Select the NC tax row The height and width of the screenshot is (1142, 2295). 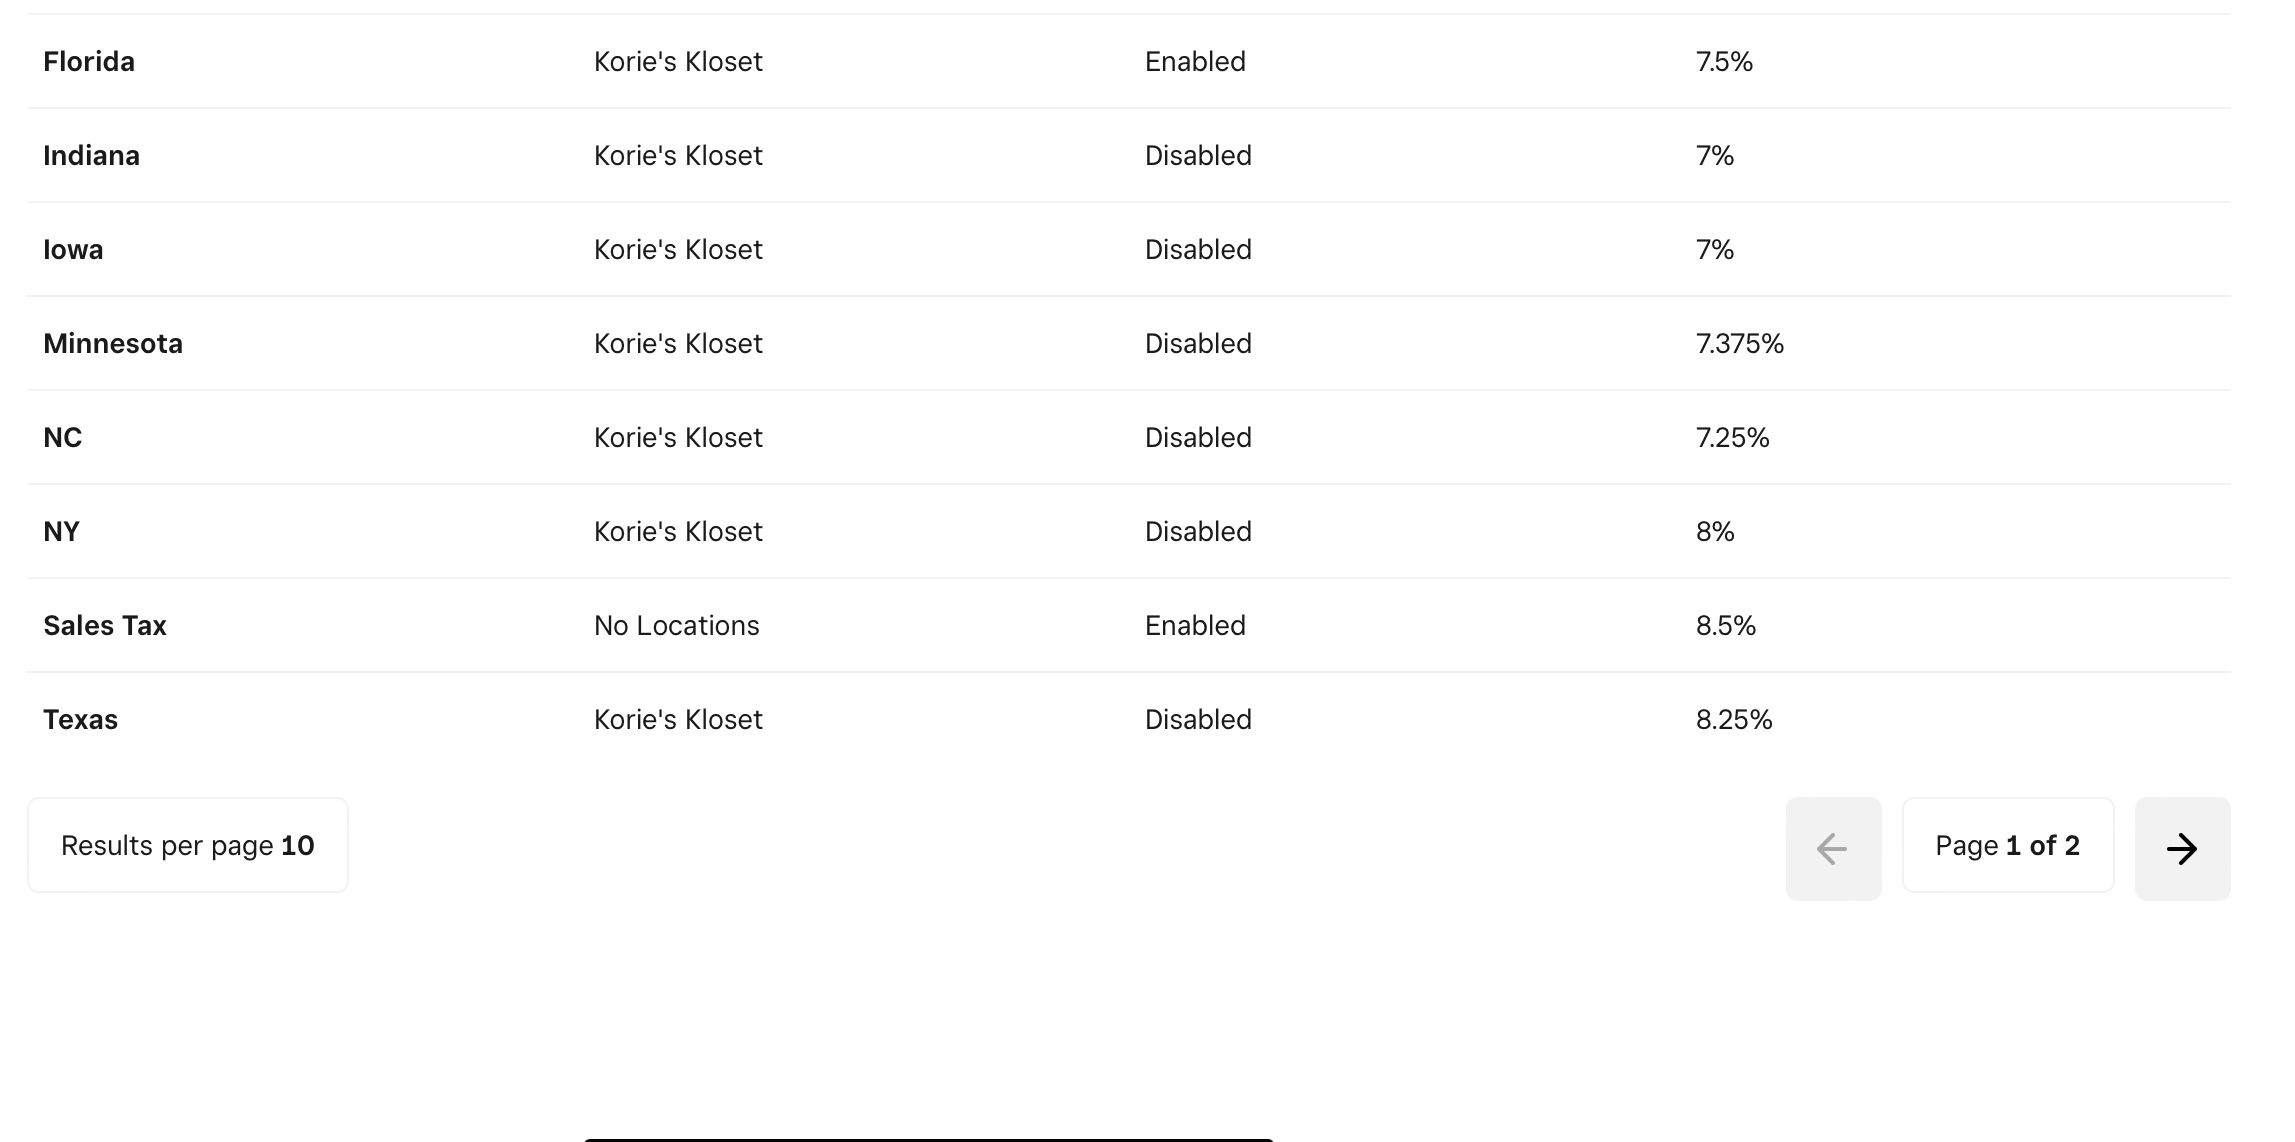(1128, 437)
